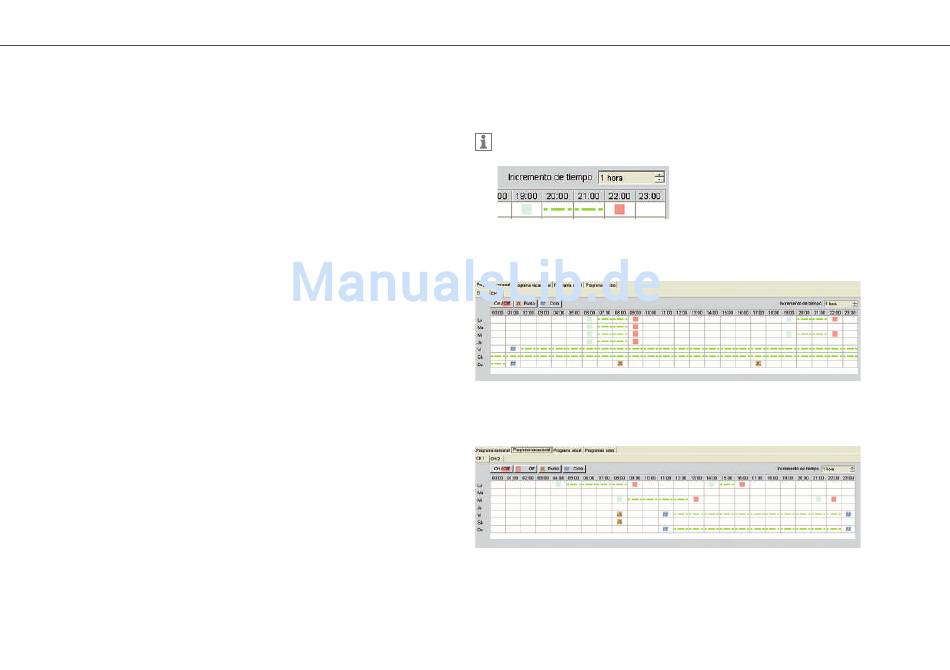The height and width of the screenshot is (670, 950).
Task: Click Ciclo button in middle schedule window
Action: pyautogui.click(x=550, y=303)
